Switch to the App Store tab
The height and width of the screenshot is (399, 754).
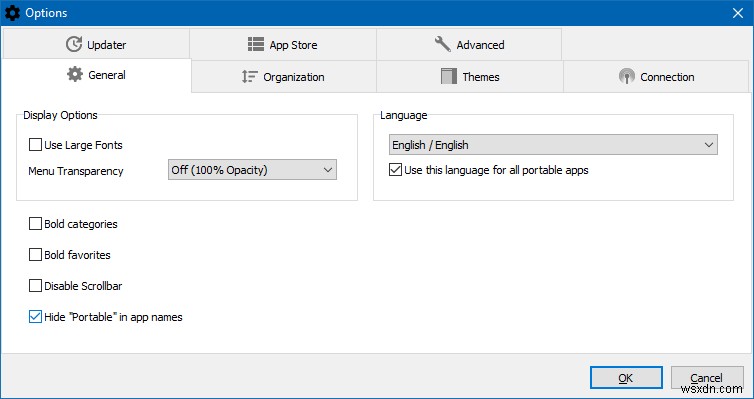click(283, 44)
